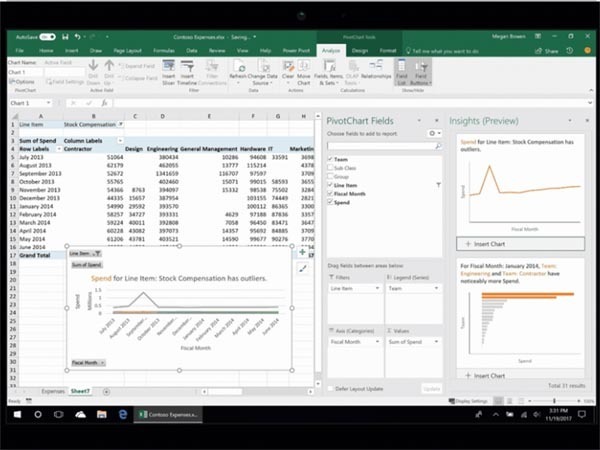Launch Edge from the taskbar
Screen dimensions: 600x450
pos(123,414)
